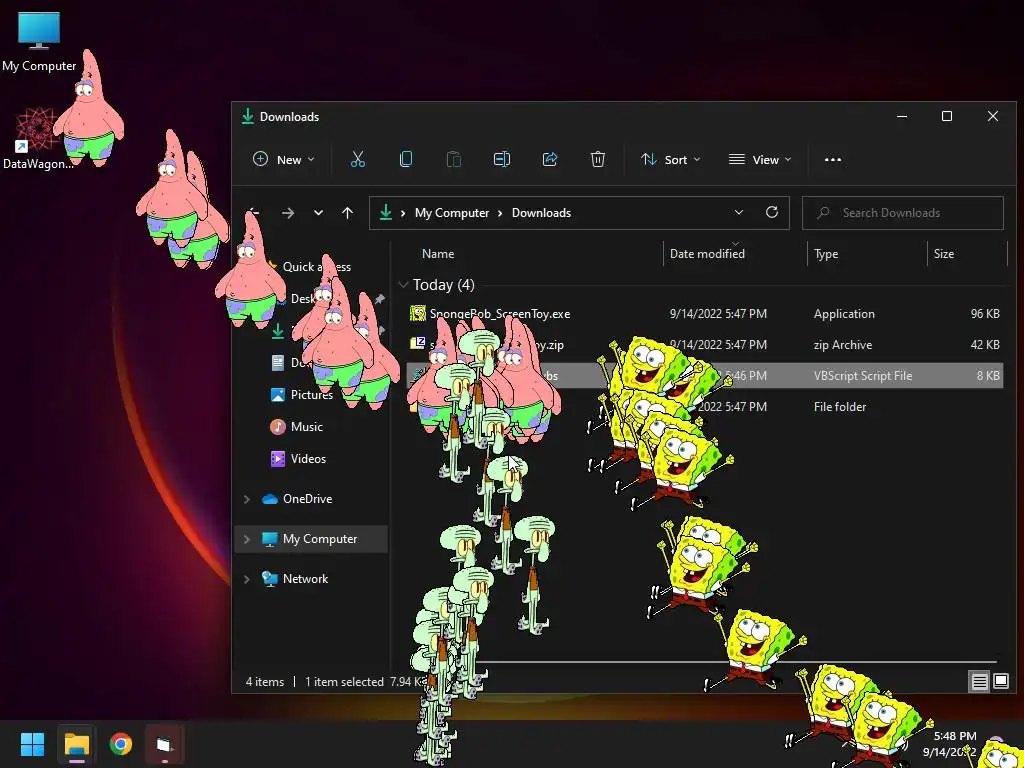Screen dimensions: 1024x768
Task: Click the Cut scissors icon in toolbar
Action: pyautogui.click(x=357, y=159)
